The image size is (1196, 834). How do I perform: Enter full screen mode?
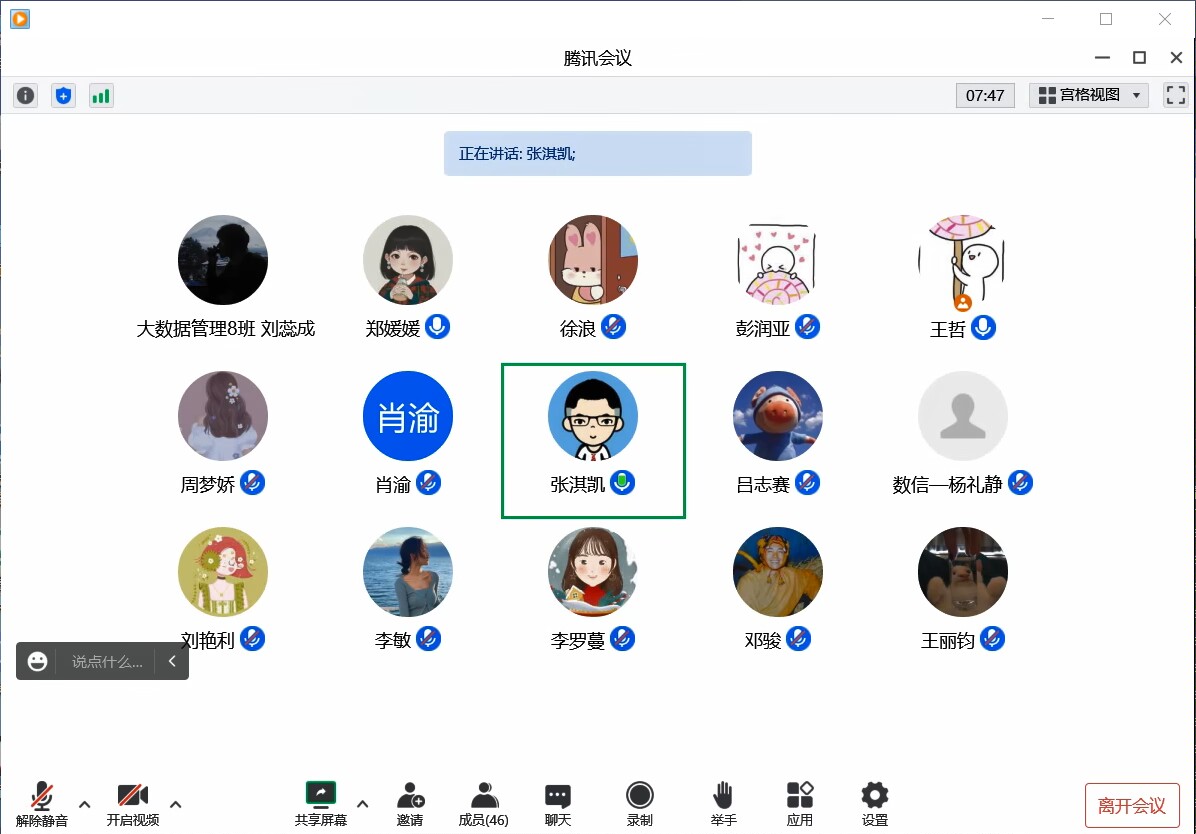pos(1175,95)
